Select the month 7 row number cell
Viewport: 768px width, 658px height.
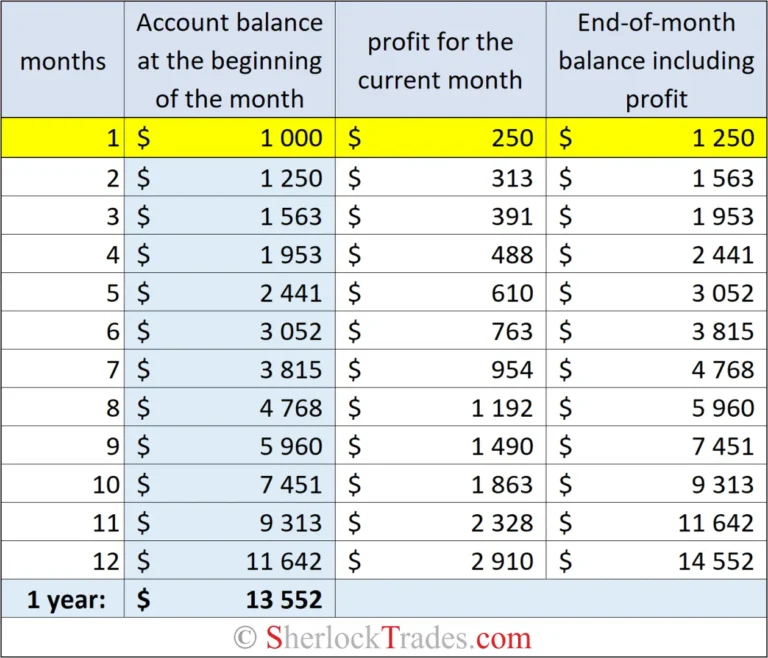coord(63,369)
